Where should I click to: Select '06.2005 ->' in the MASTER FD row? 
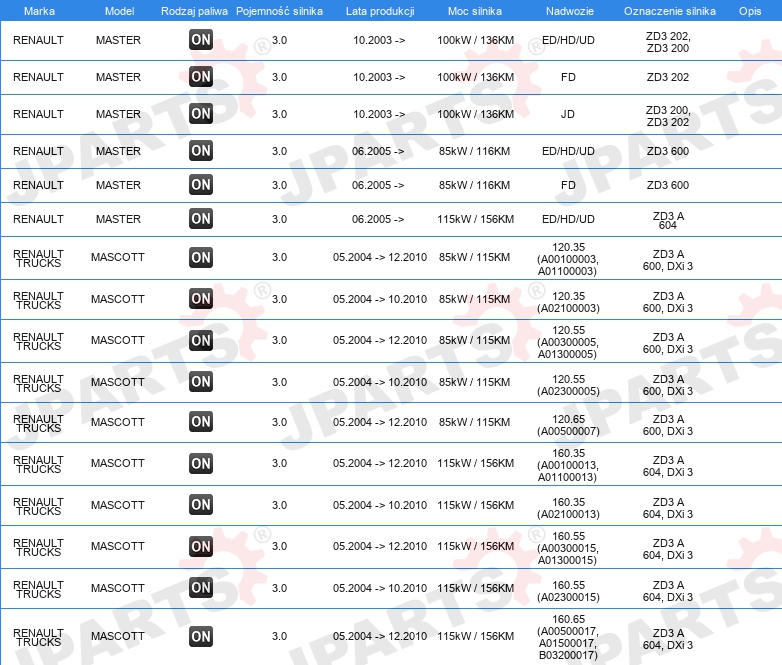point(378,185)
